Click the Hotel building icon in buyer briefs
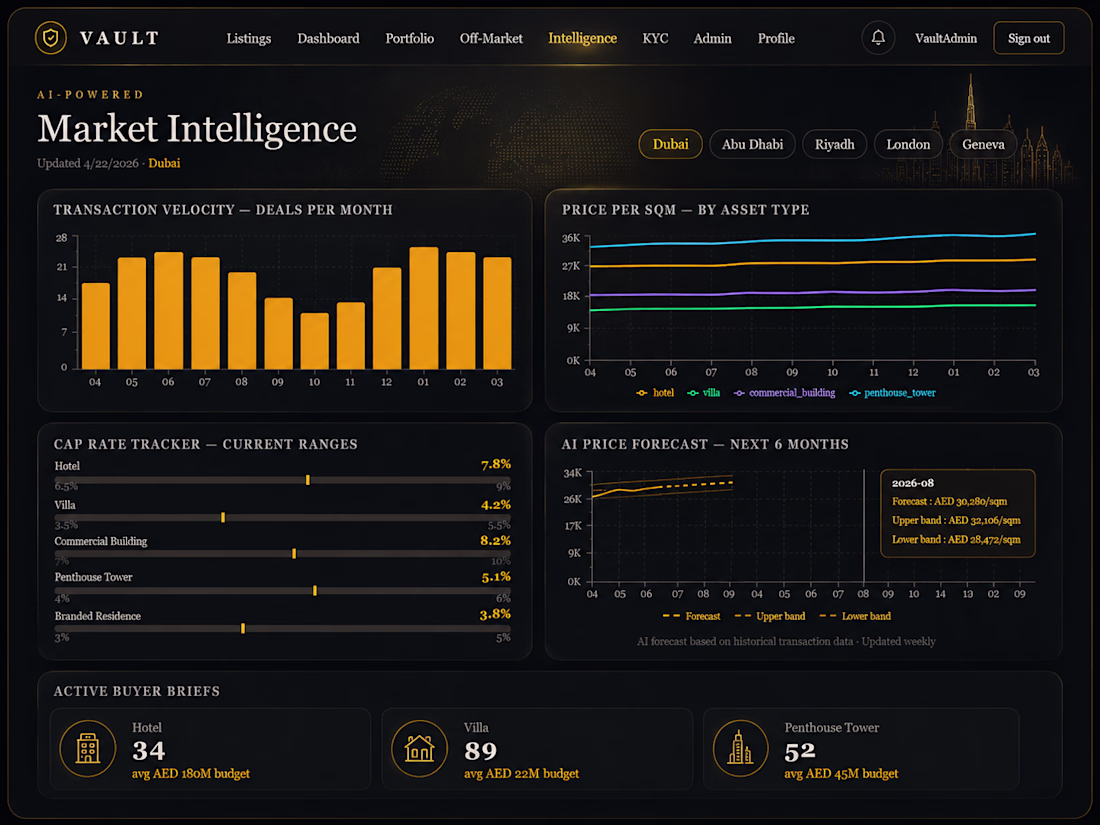 (x=88, y=749)
